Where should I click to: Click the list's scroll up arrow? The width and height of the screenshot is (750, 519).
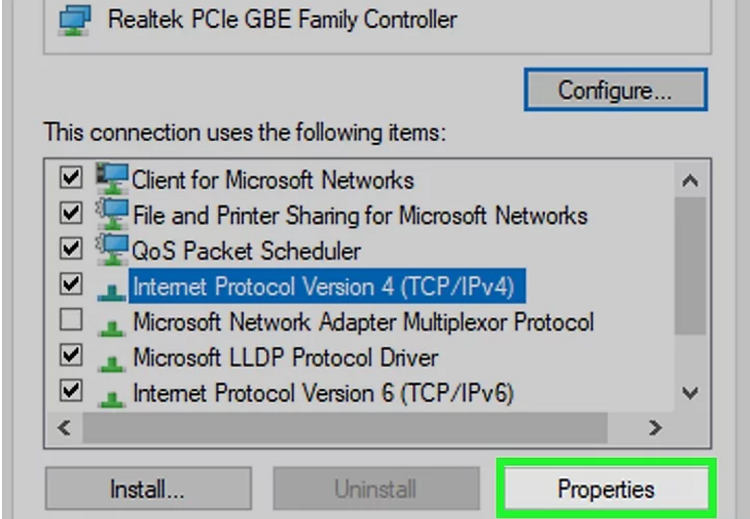pyautogui.click(x=690, y=181)
